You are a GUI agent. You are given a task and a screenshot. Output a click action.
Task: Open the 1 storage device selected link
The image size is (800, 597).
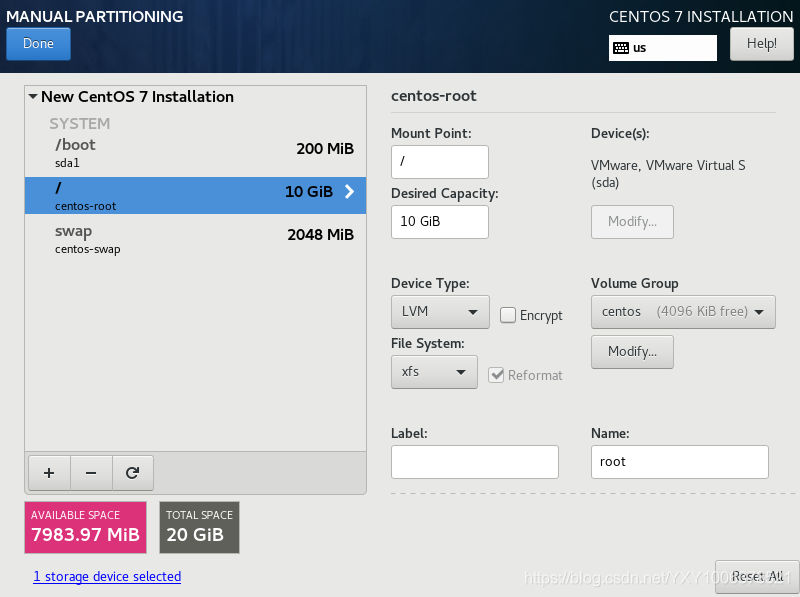pyautogui.click(x=107, y=577)
